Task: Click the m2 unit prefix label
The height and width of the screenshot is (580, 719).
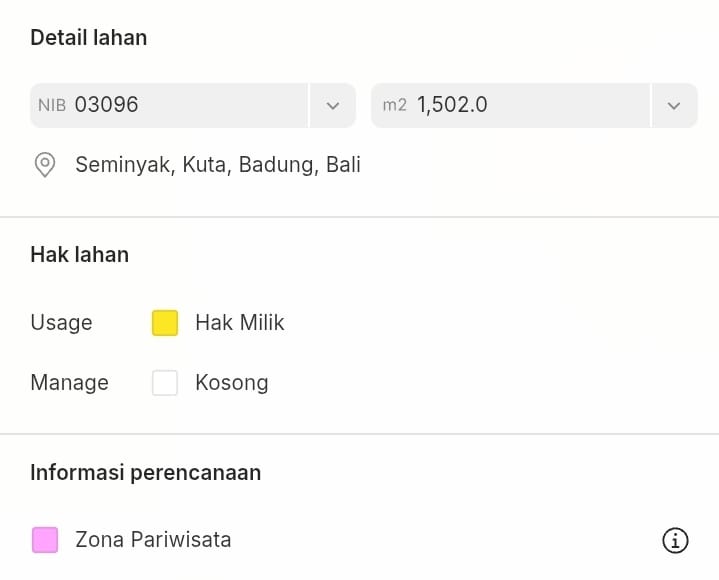Action: (x=394, y=105)
